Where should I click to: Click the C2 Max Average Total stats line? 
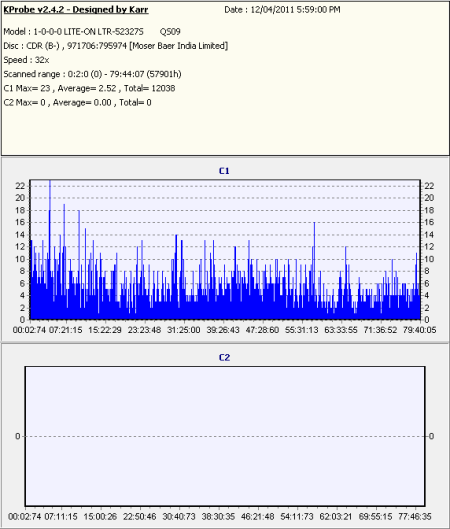pos(77,102)
